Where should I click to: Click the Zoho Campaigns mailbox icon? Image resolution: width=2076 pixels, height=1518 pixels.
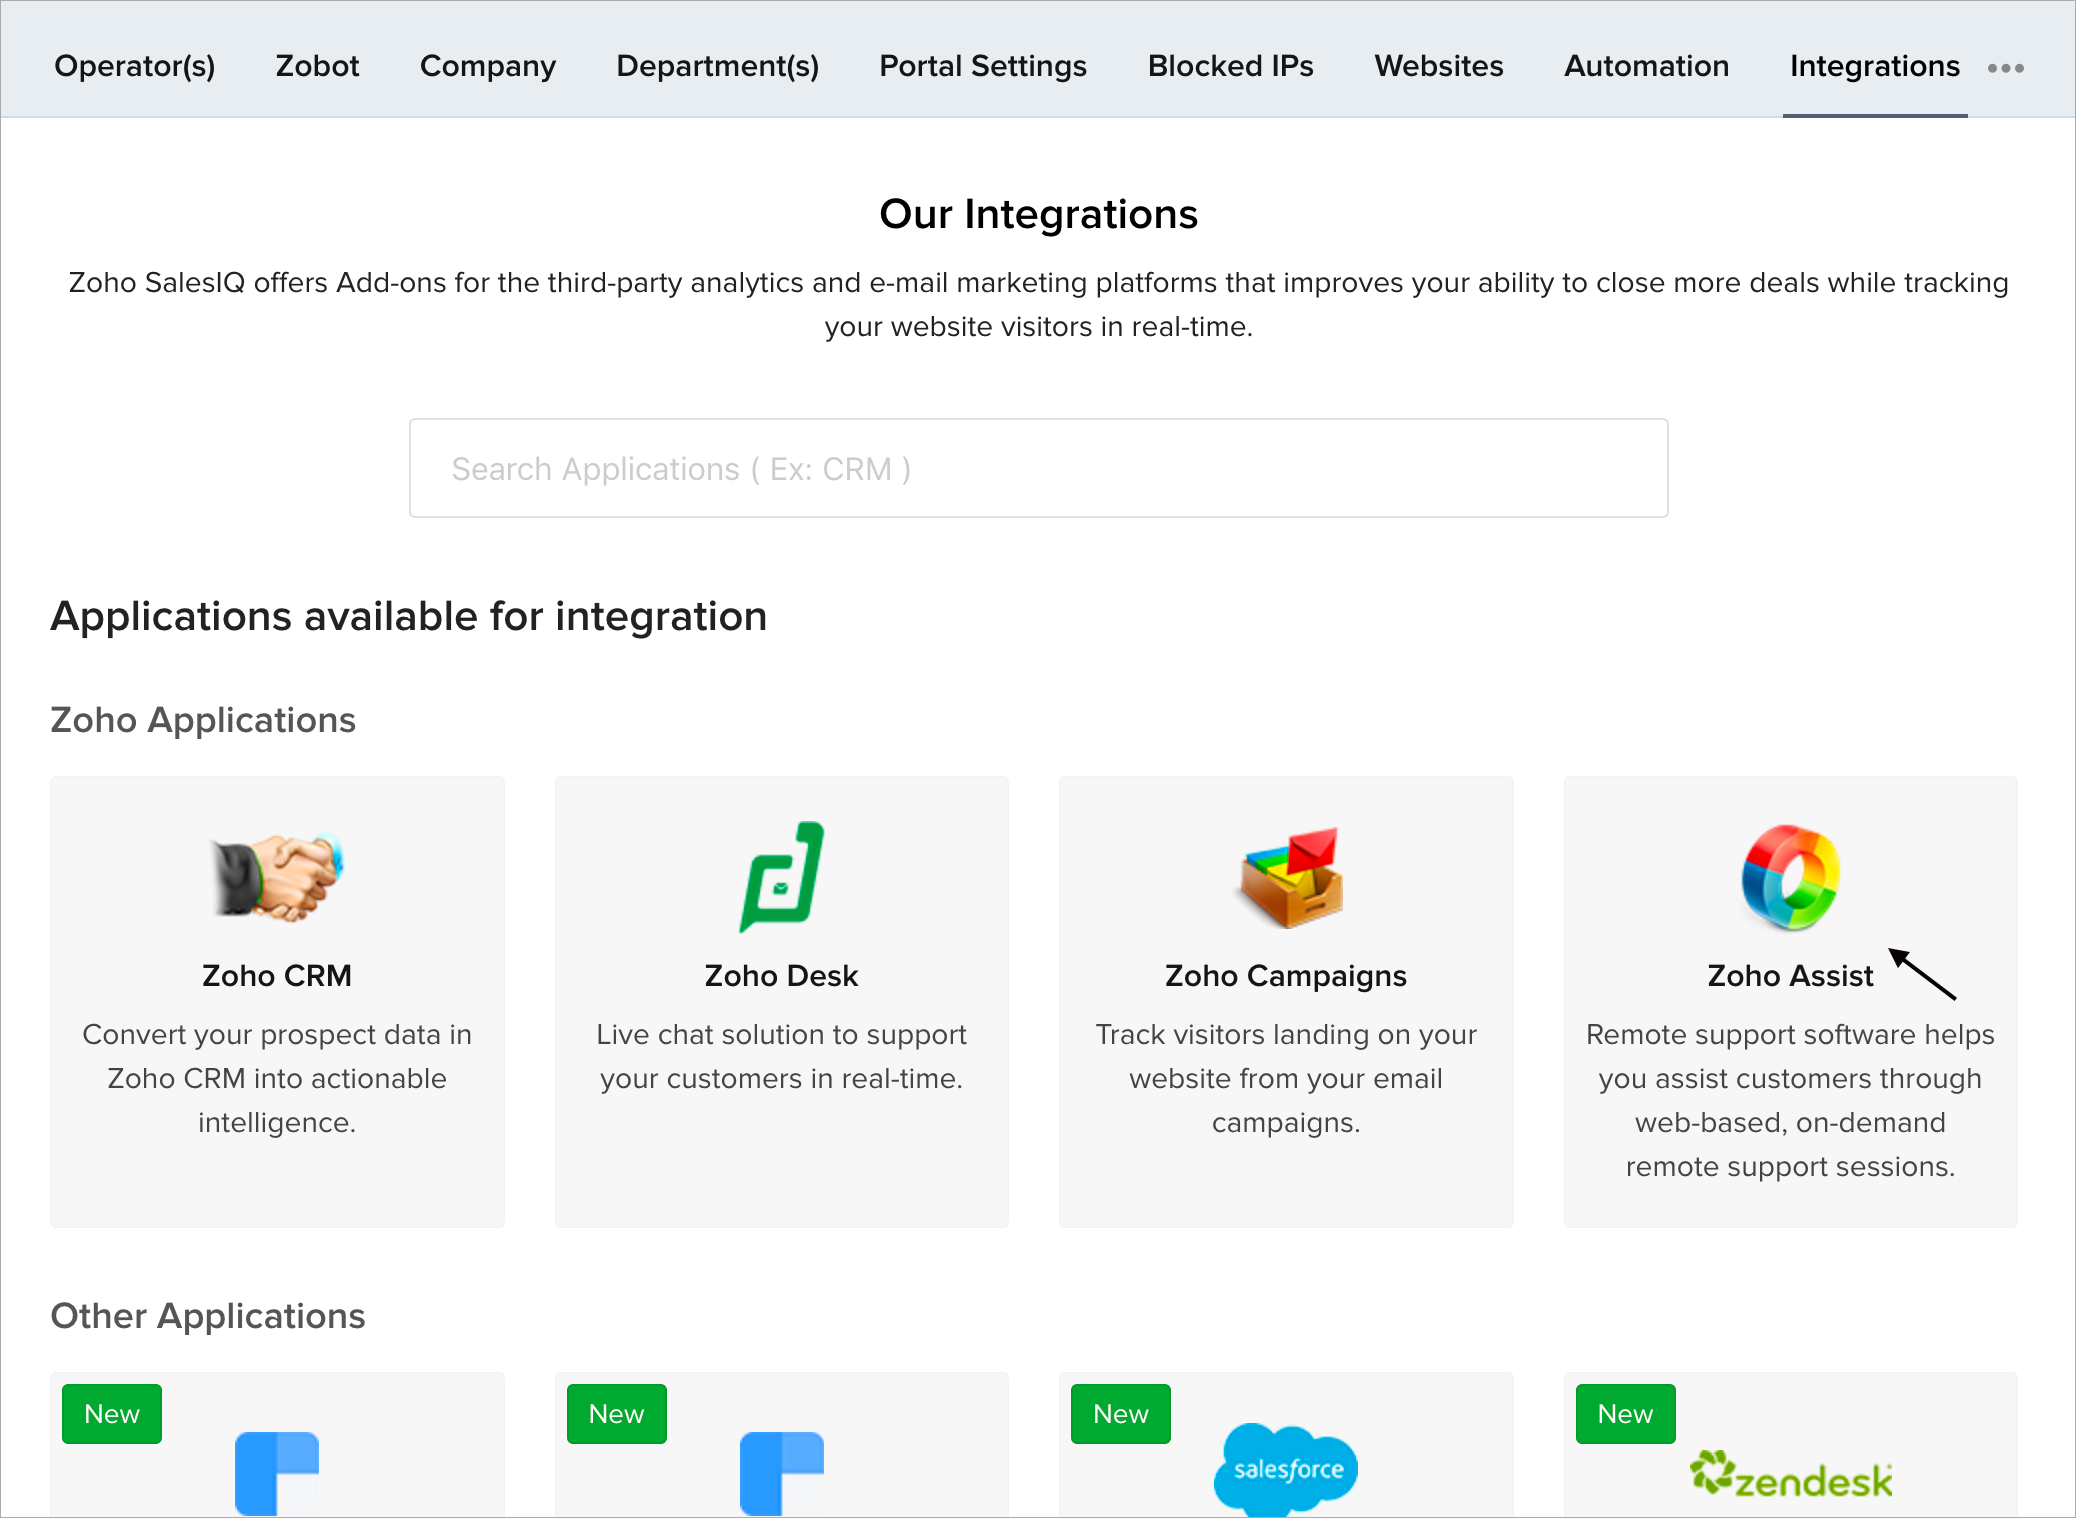(x=1290, y=877)
